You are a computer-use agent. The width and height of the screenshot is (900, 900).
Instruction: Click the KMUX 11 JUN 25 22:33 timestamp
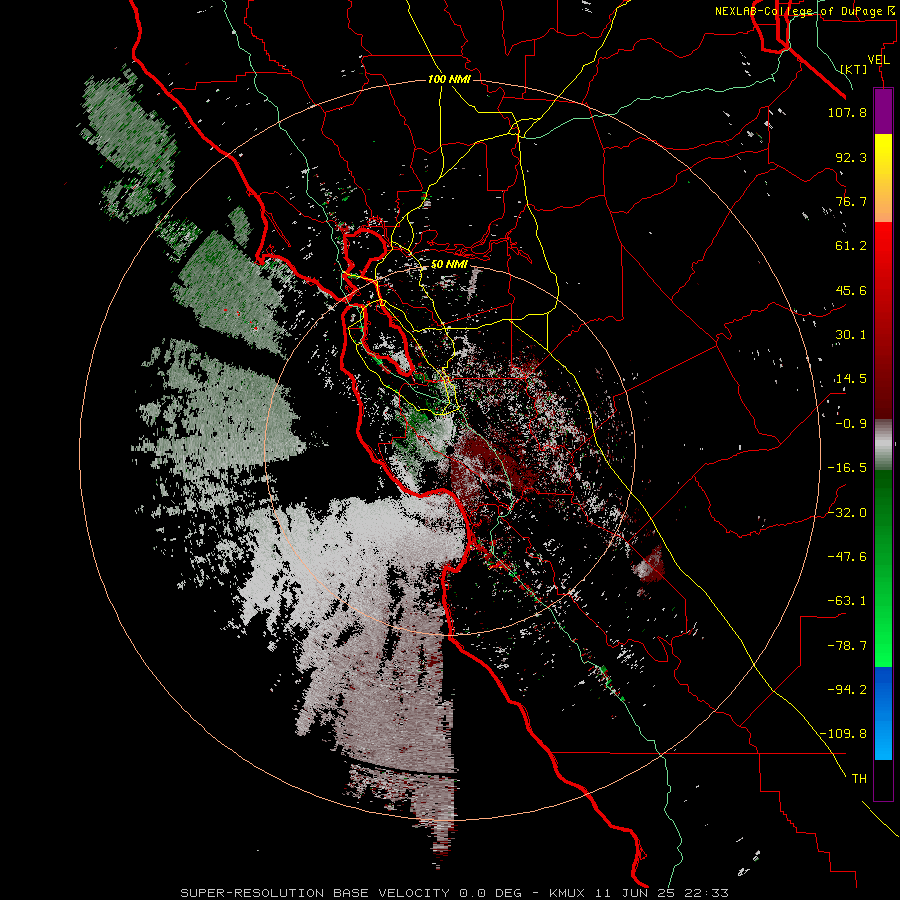tap(639, 893)
